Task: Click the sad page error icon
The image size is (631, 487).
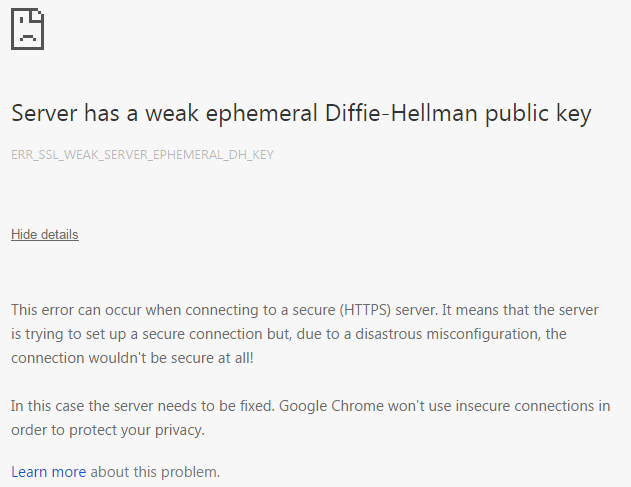Action: tap(28, 29)
